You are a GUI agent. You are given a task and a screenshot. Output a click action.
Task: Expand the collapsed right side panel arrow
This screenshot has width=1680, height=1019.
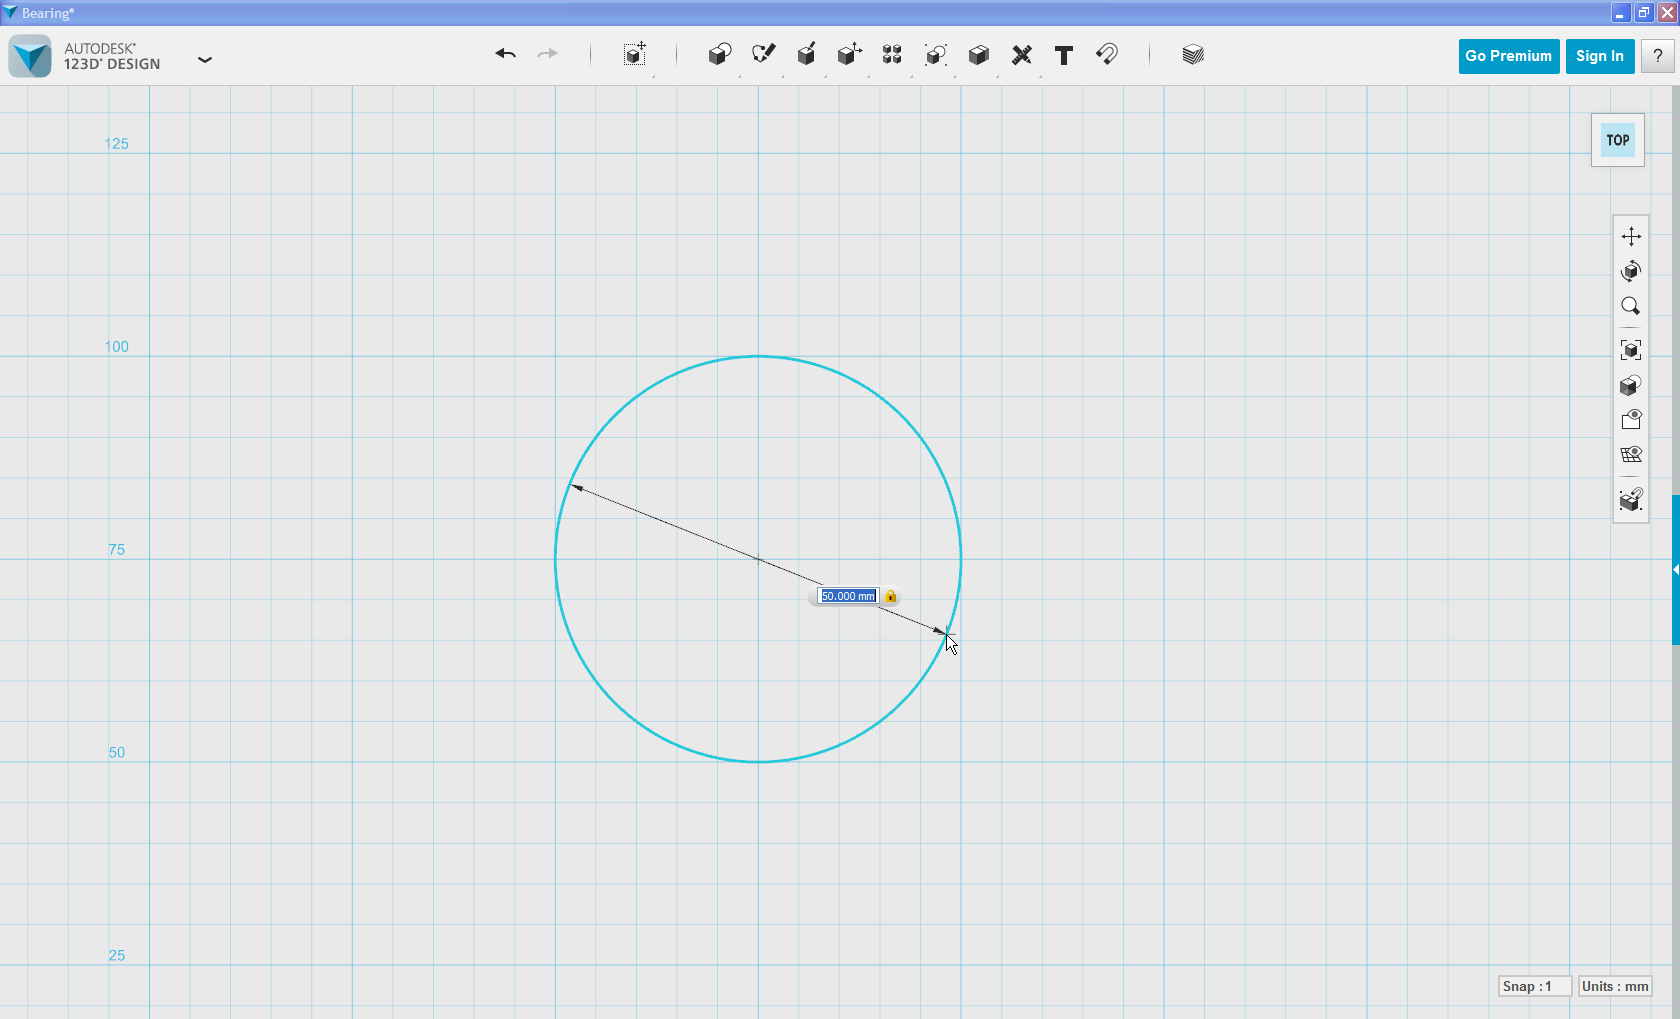[x=1676, y=570]
